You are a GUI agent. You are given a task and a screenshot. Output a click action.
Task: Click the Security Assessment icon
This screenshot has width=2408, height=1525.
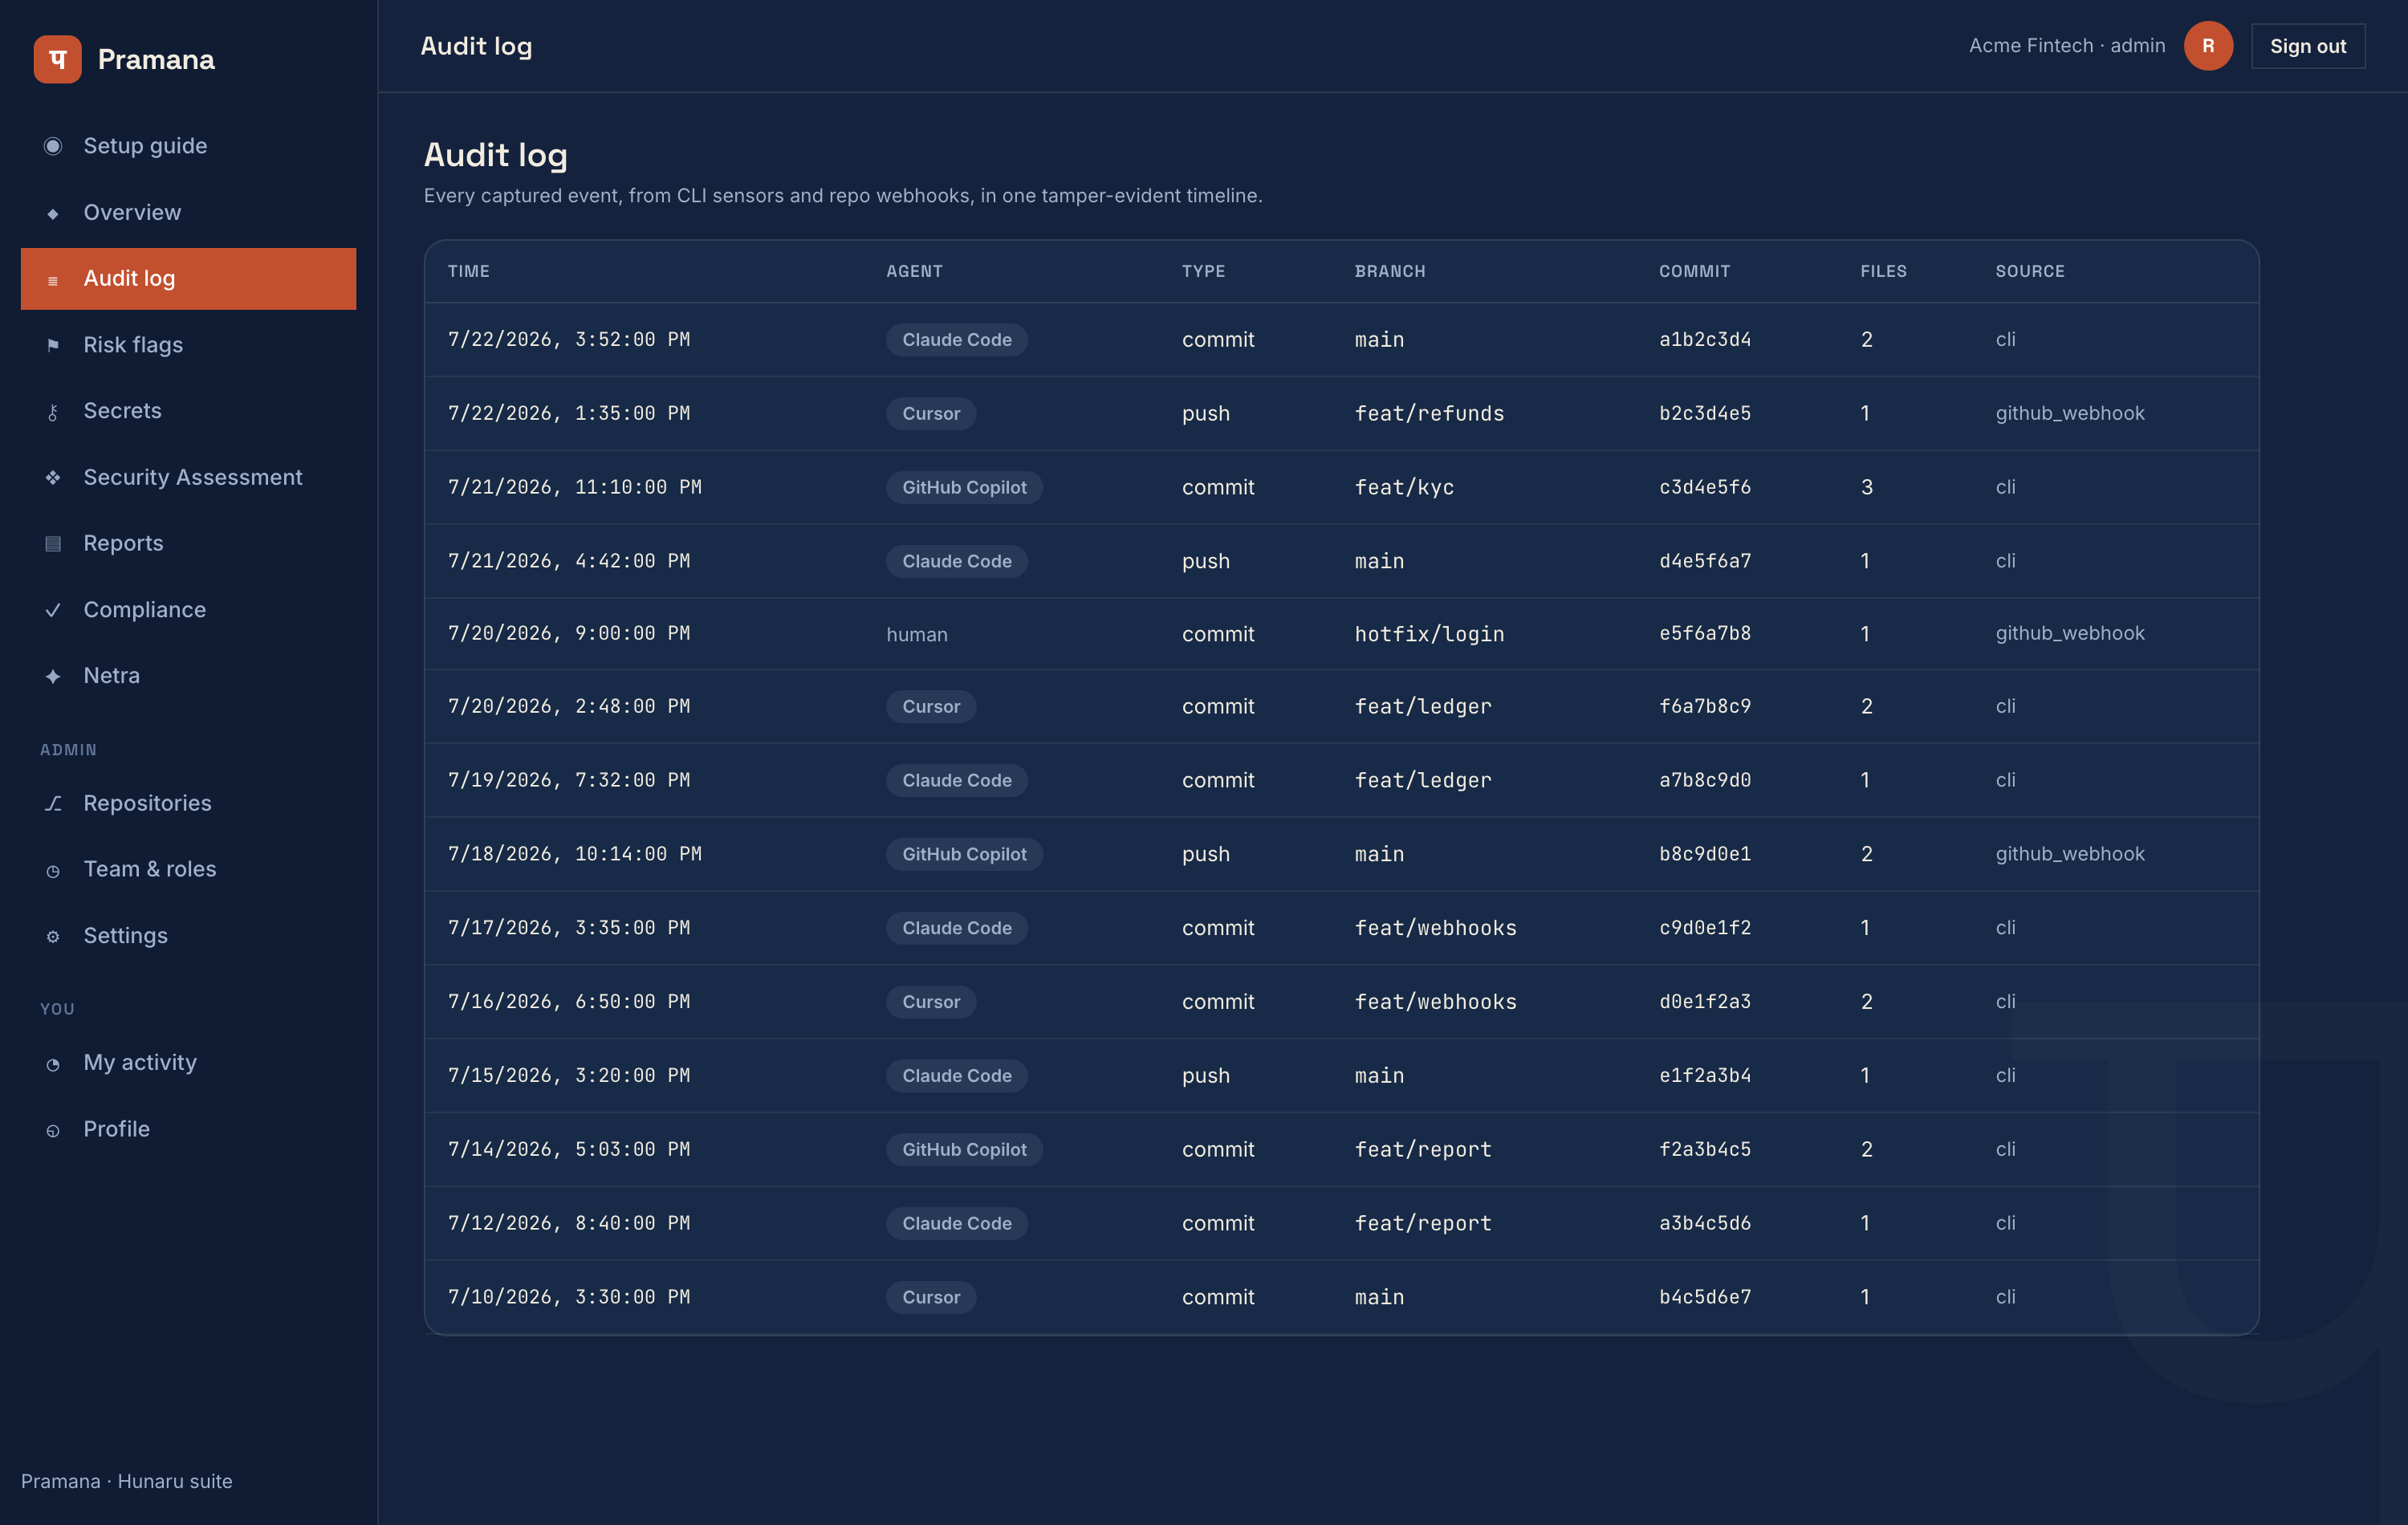coord(53,478)
